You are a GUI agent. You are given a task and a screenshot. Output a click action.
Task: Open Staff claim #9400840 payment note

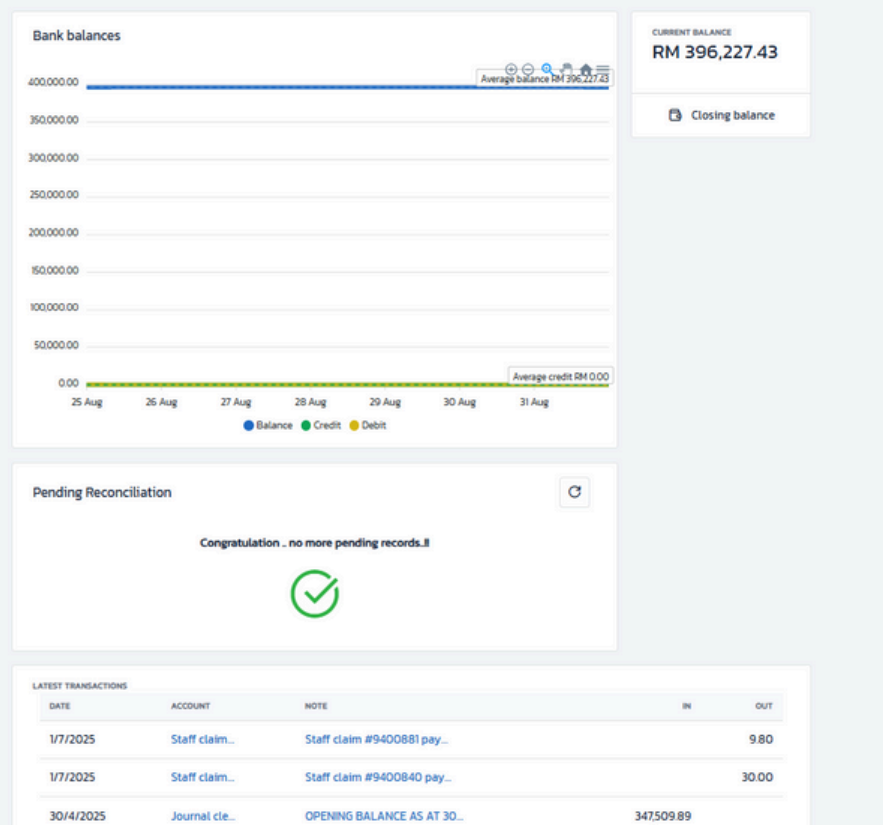click(x=376, y=777)
